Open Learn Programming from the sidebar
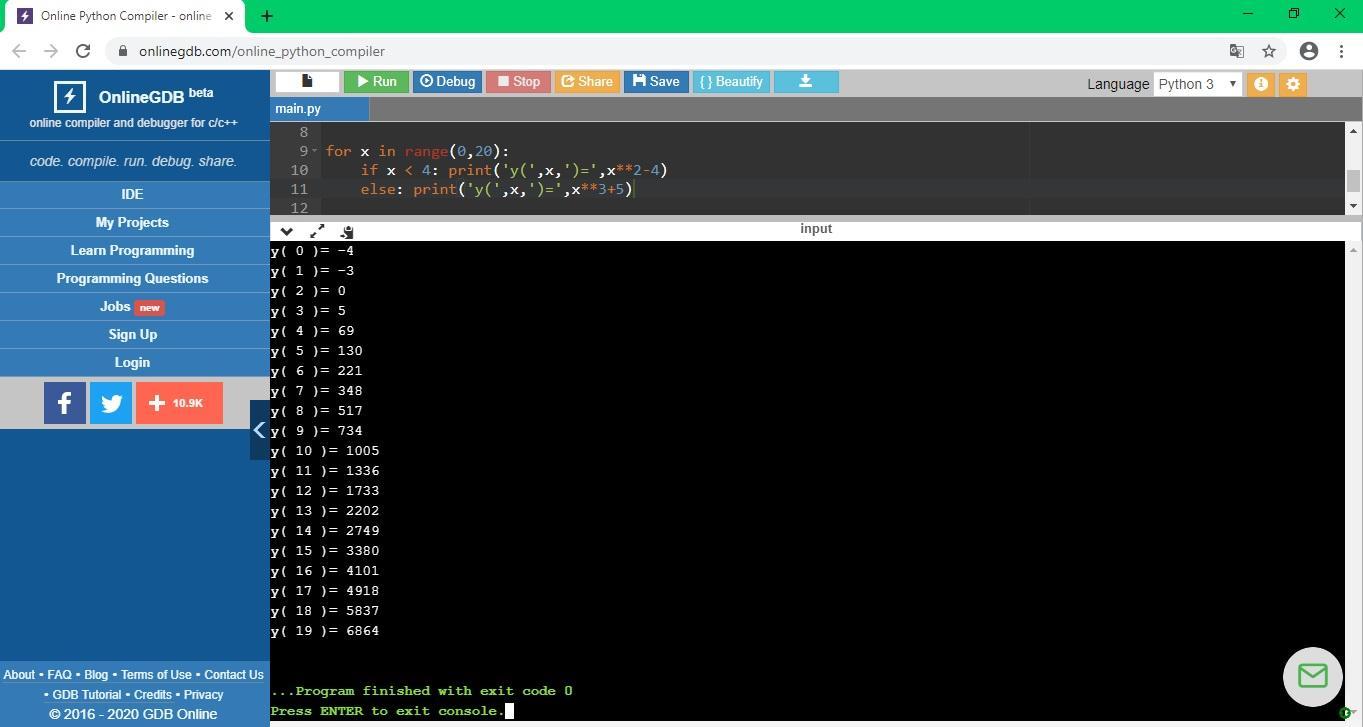Viewport: 1363px width, 727px height. [132, 250]
